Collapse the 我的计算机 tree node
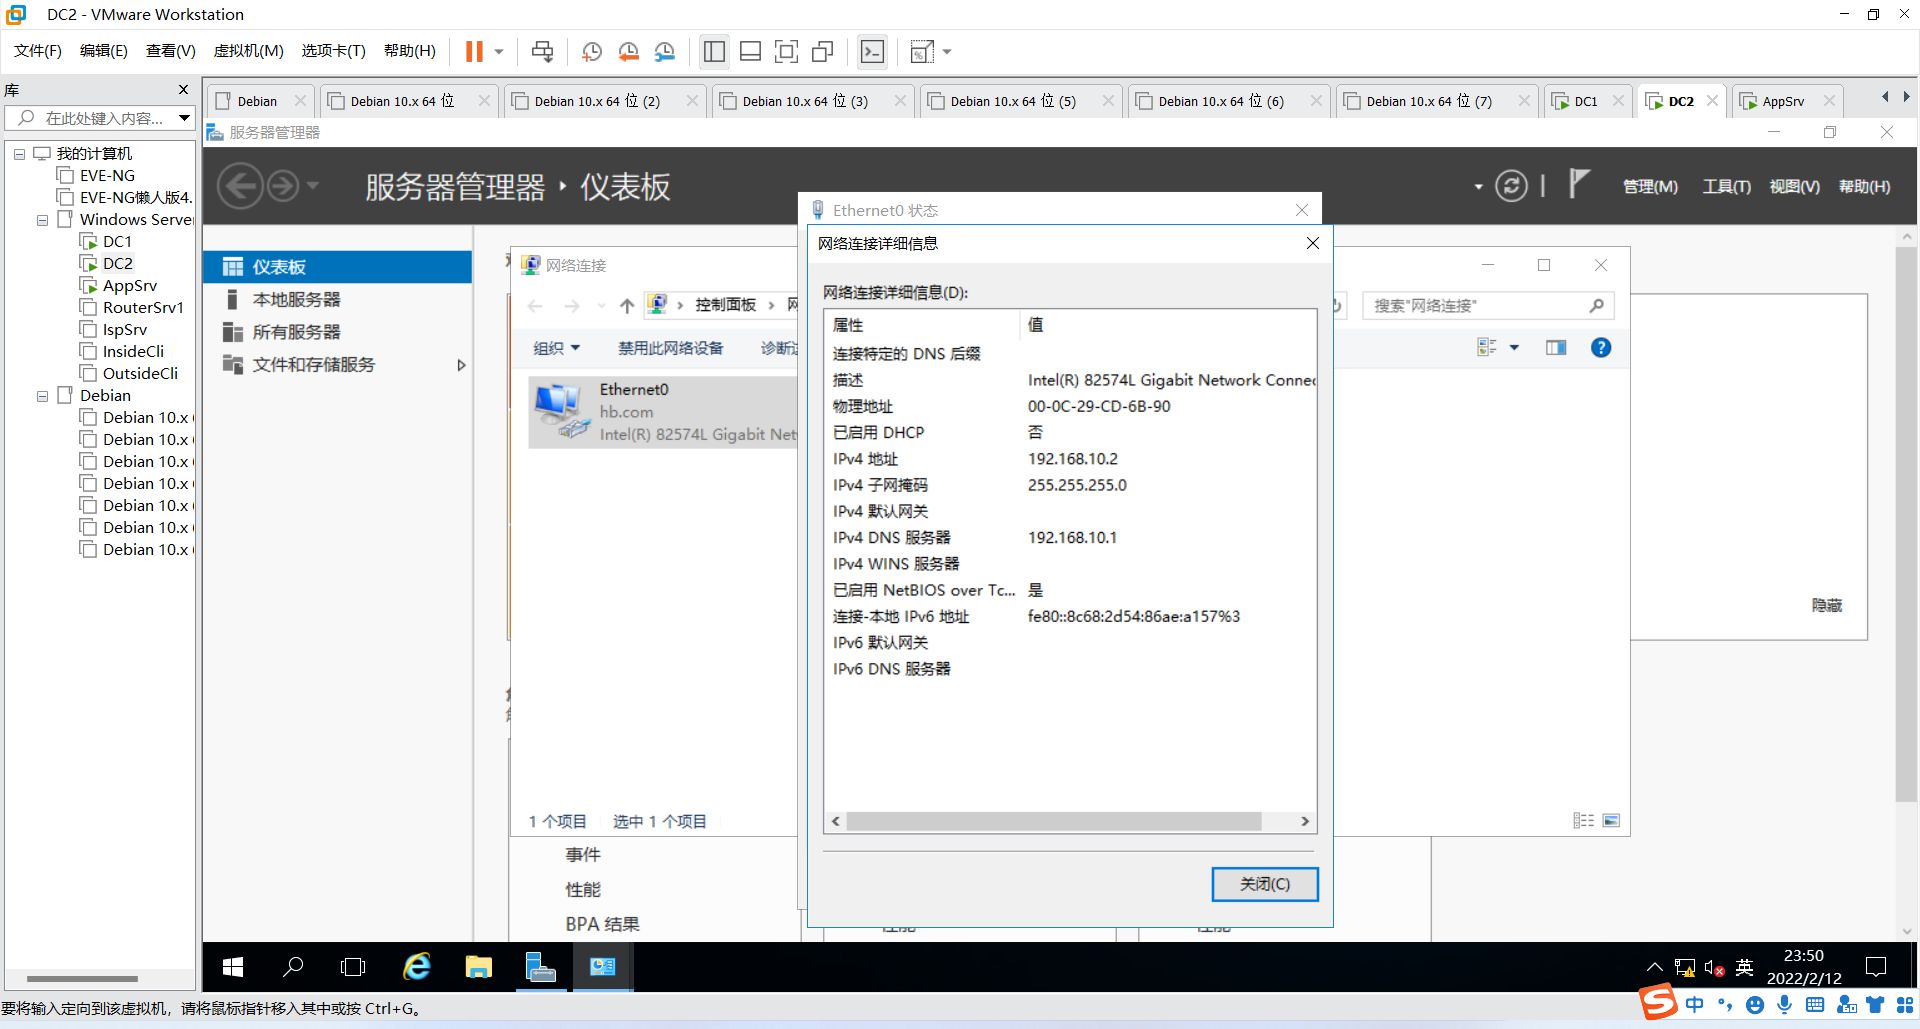1920x1029 pixels. 19,154
